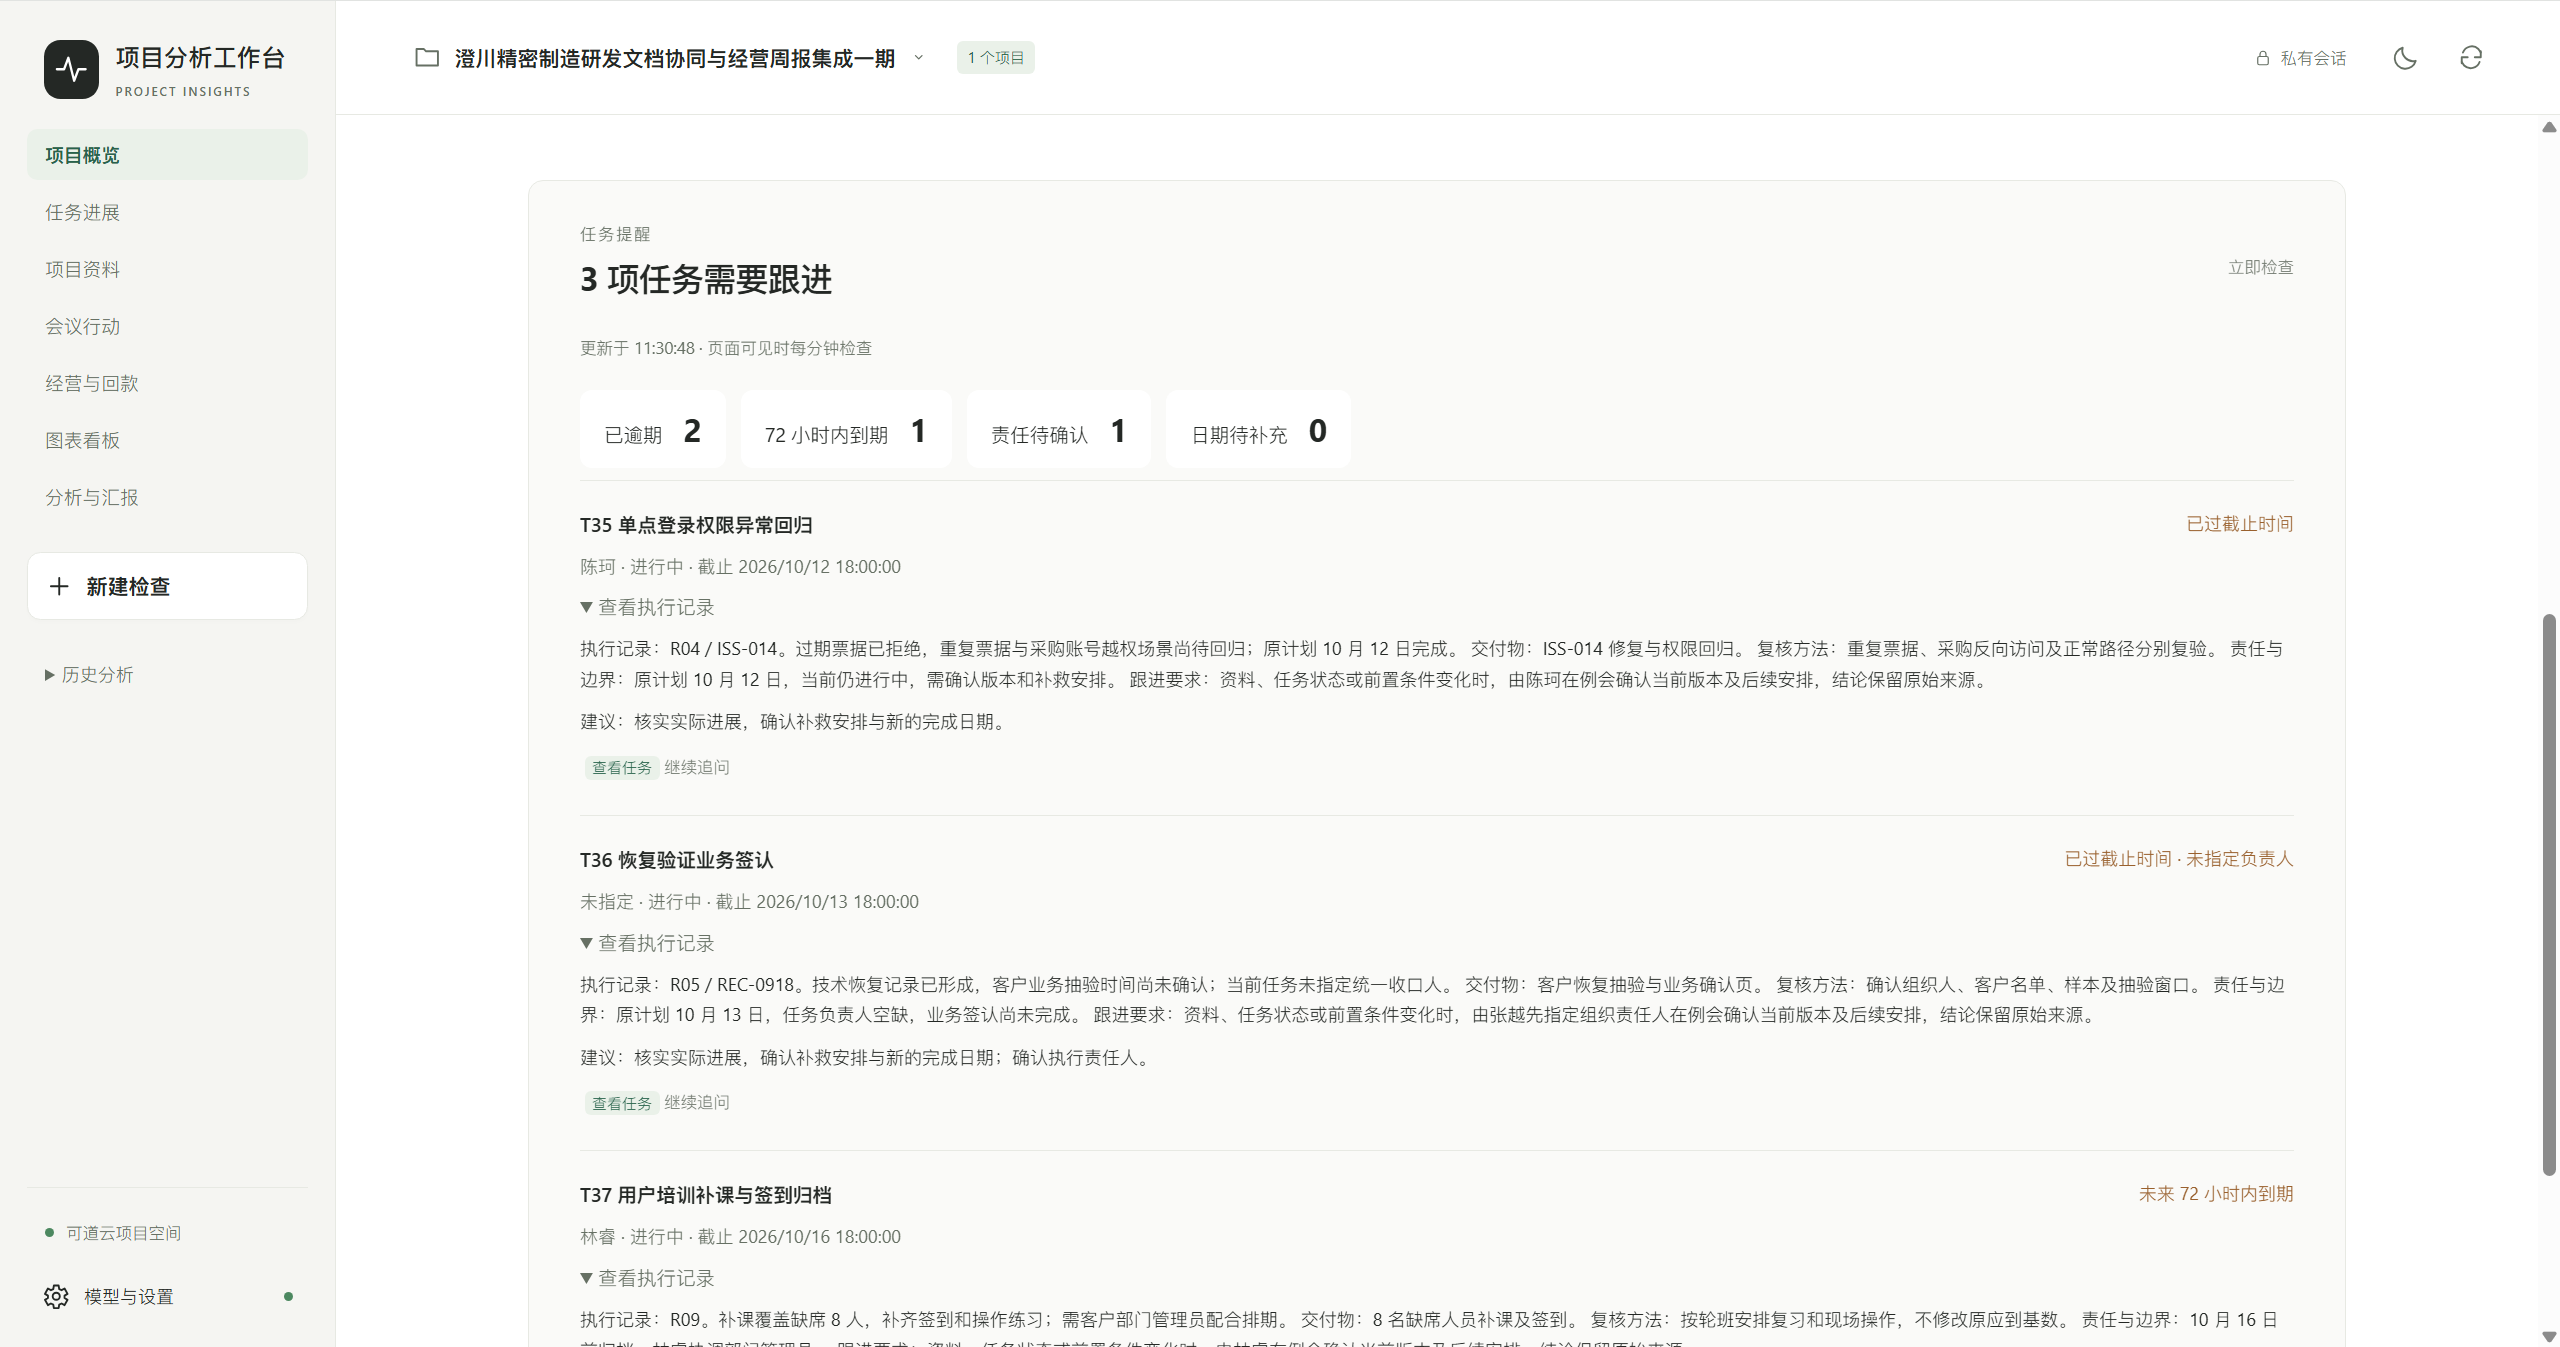Click the vertical scrollbar thumb
Viewport: 2560px width, 1347px height.
pyautogui.click(x=2549, y=895)
